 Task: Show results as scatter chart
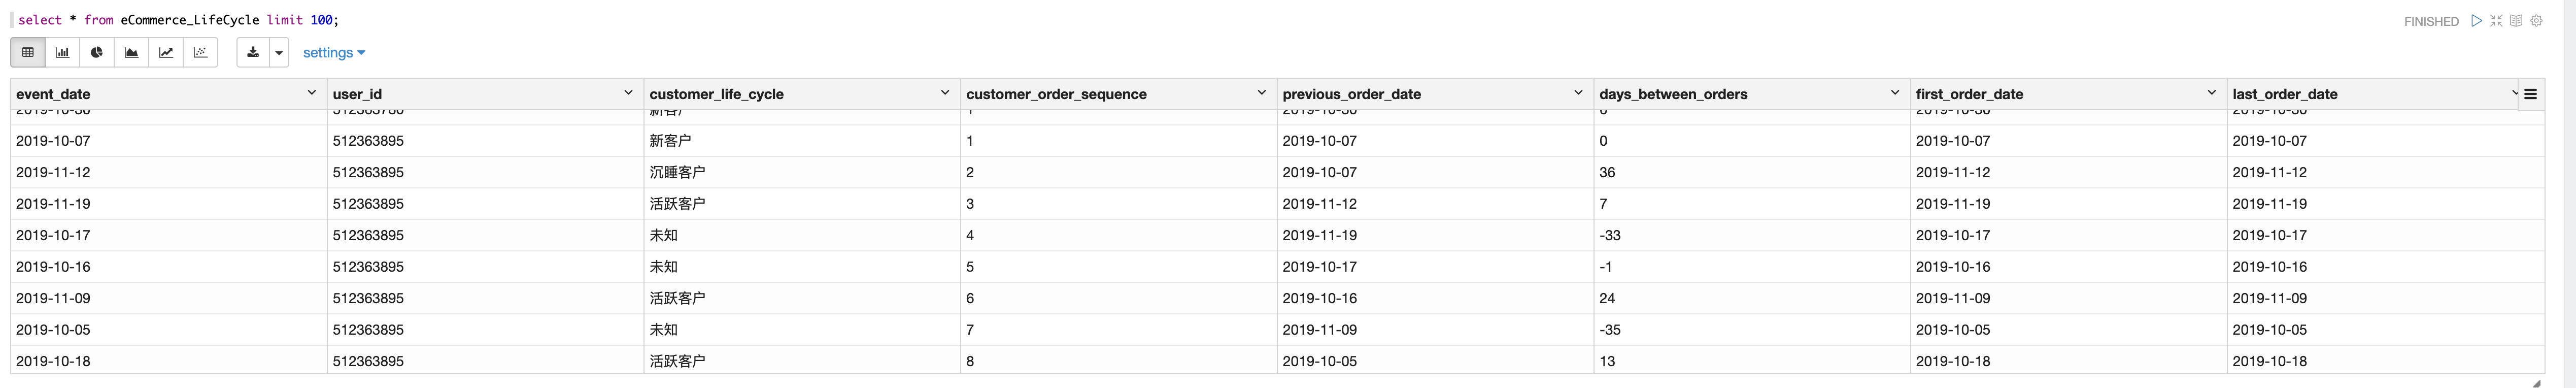point(200,53)
